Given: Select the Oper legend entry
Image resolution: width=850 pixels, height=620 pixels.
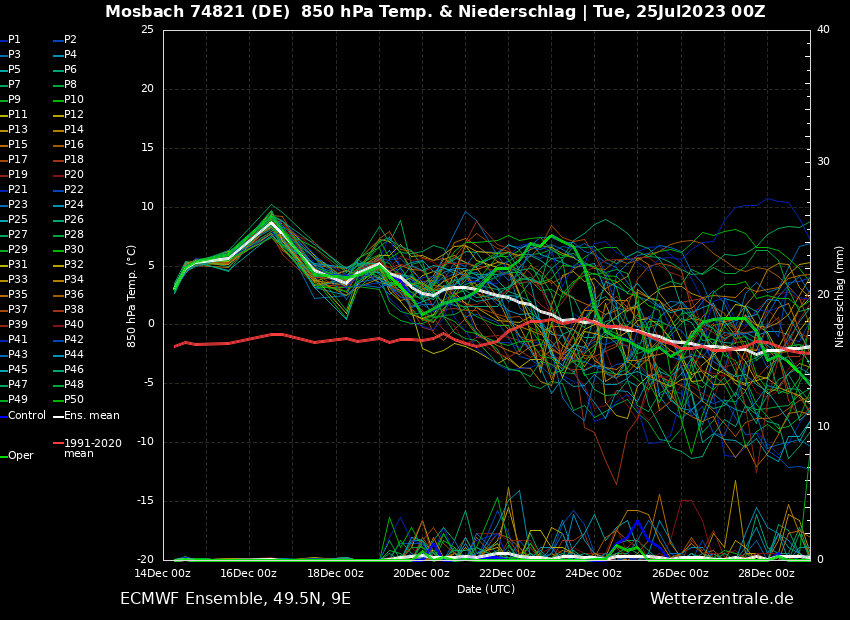Looking at the screenshot, I should click(x=21, y=456).
